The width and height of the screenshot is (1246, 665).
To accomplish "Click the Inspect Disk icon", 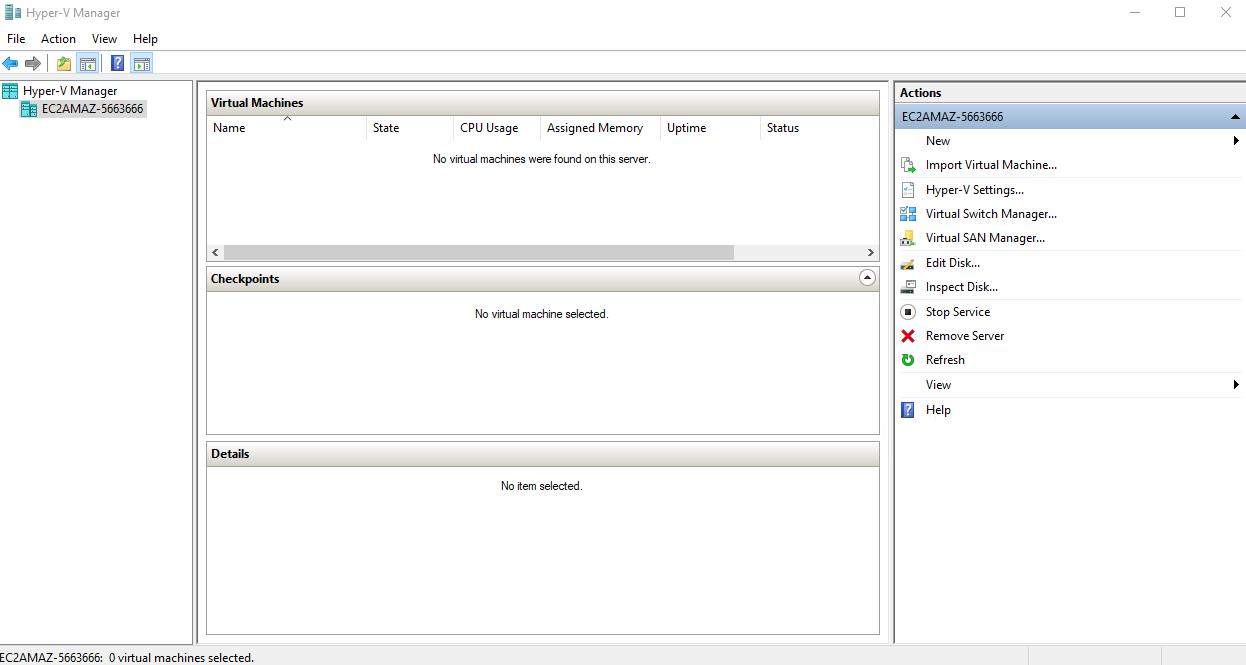I will click(x=908, y=287).
